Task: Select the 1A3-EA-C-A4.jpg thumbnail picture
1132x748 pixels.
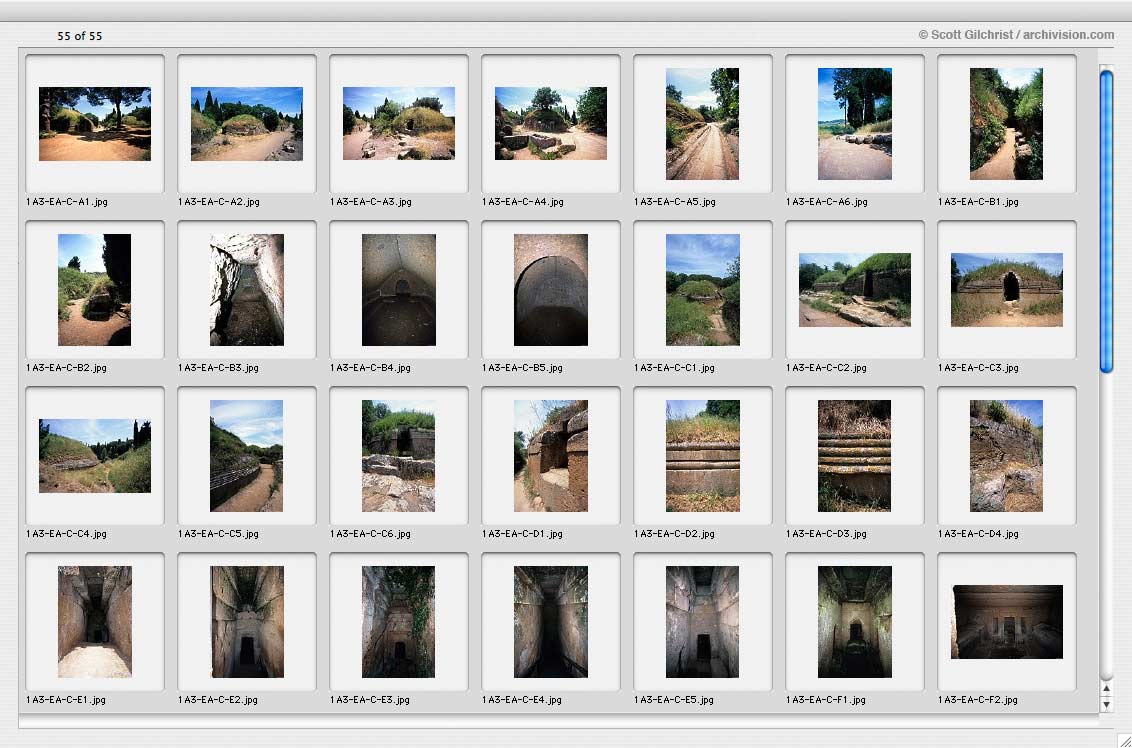Action: [x=551, y=123]
